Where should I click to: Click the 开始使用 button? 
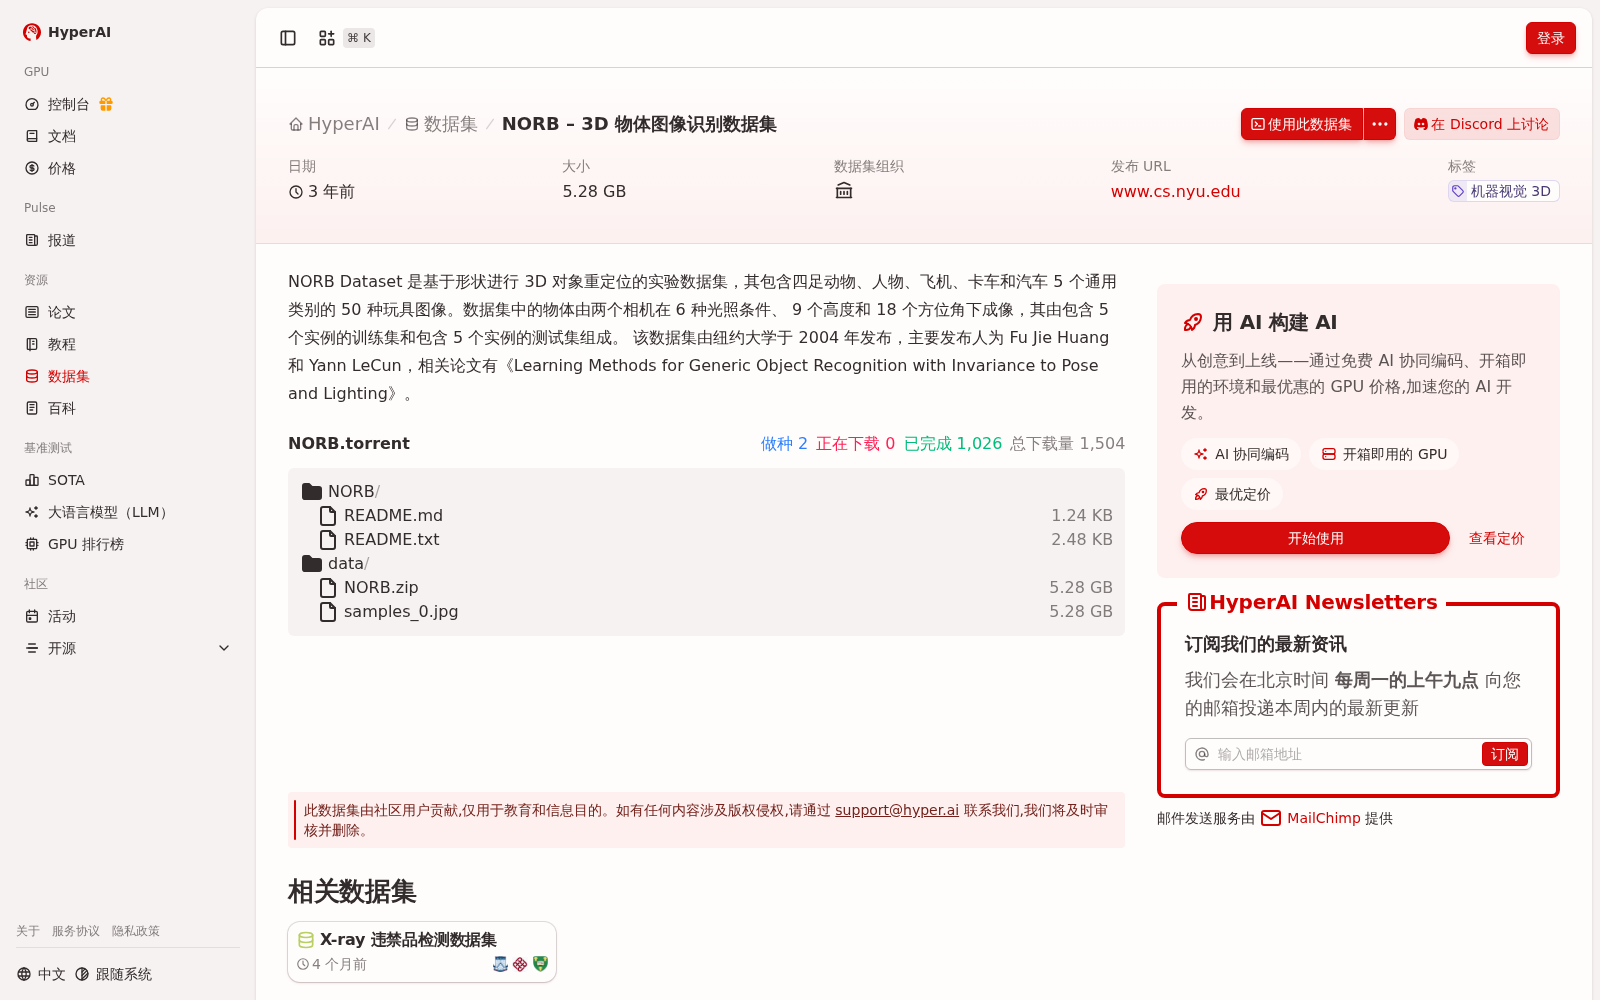pyautogui.click(x=1315, y=538)
